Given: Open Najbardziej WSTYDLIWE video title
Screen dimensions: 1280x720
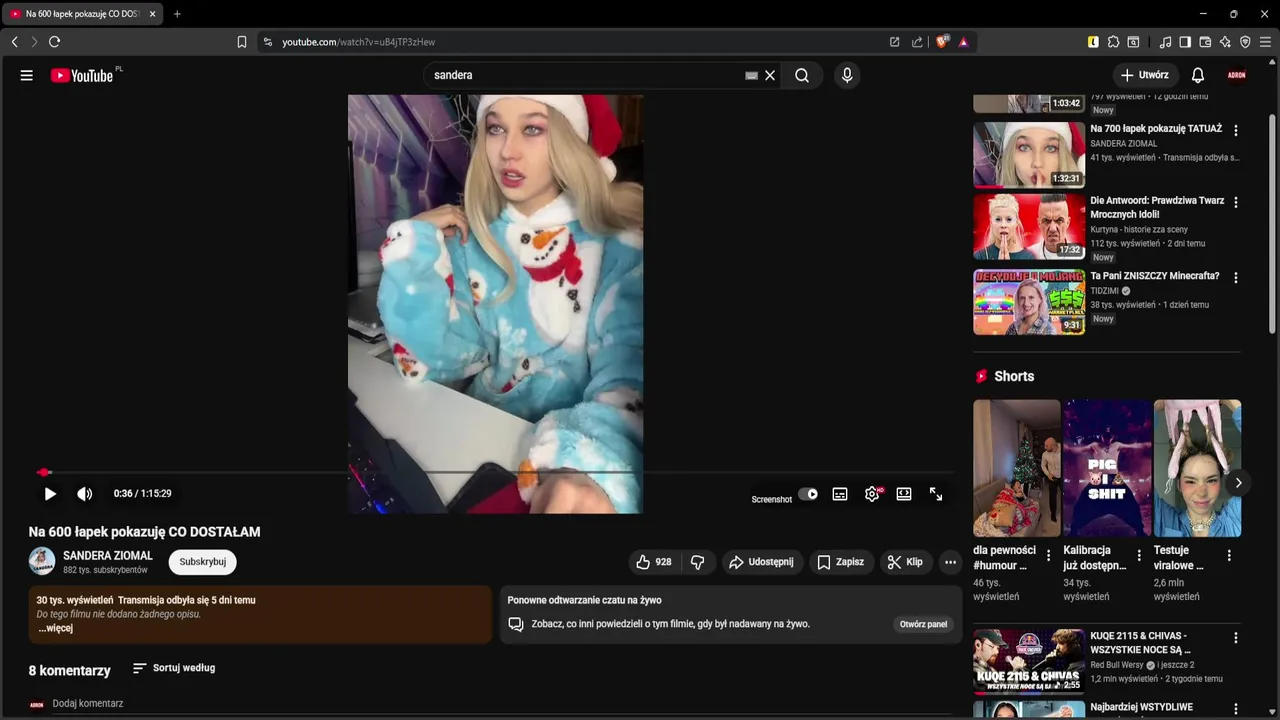Looking at the screenshot, I should tap(1141, 707).
